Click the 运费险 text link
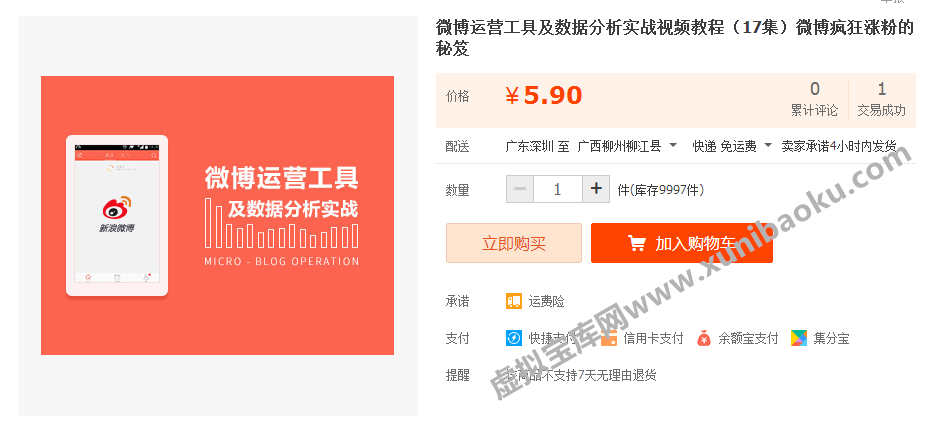This screenshot has width=931, height=430. (x=547, y=301)
